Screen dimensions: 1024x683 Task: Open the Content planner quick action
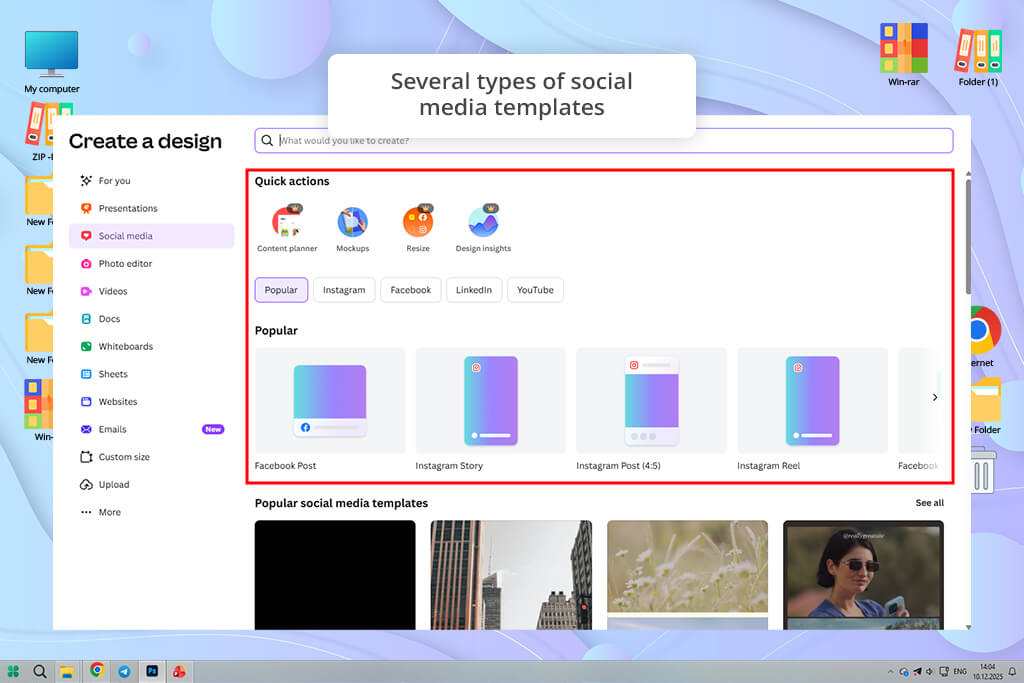click(287, 229)
